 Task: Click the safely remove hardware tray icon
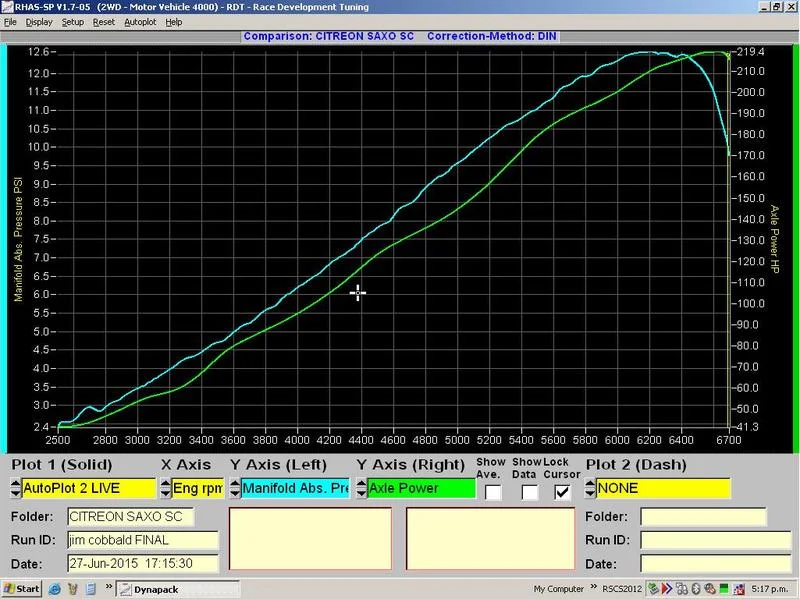pos(654,588)
